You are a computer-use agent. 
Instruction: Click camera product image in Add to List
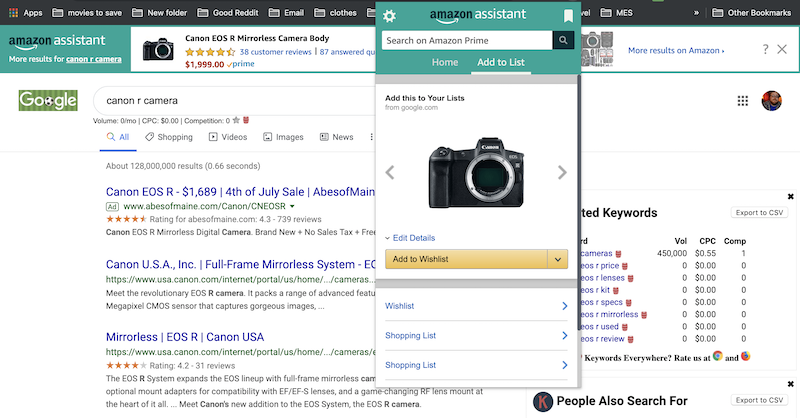(x=476, y=173)
